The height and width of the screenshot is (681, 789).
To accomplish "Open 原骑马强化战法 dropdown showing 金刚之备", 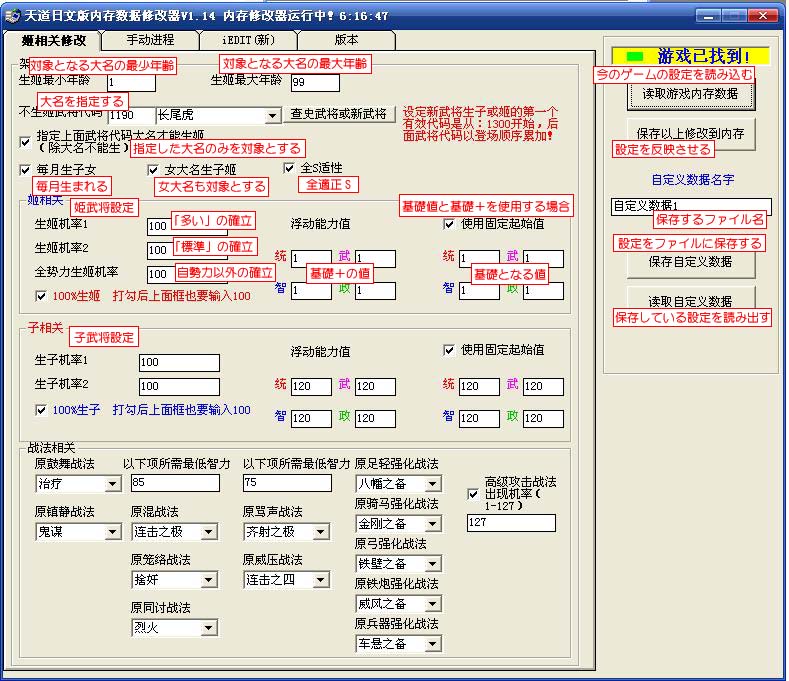I will [x=432, y=524].
